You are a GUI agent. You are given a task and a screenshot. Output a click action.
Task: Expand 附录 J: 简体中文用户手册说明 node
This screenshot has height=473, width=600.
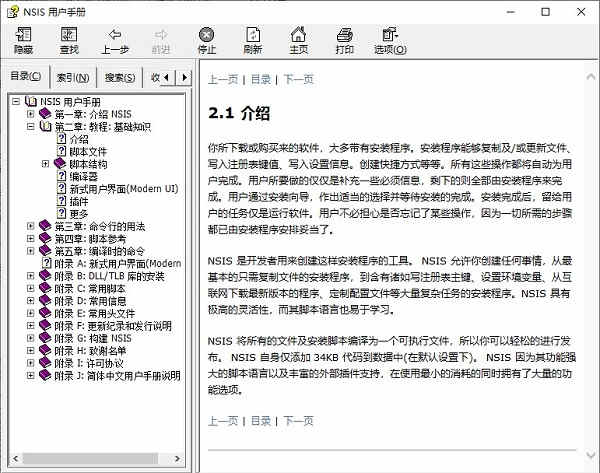pos(31,375)
